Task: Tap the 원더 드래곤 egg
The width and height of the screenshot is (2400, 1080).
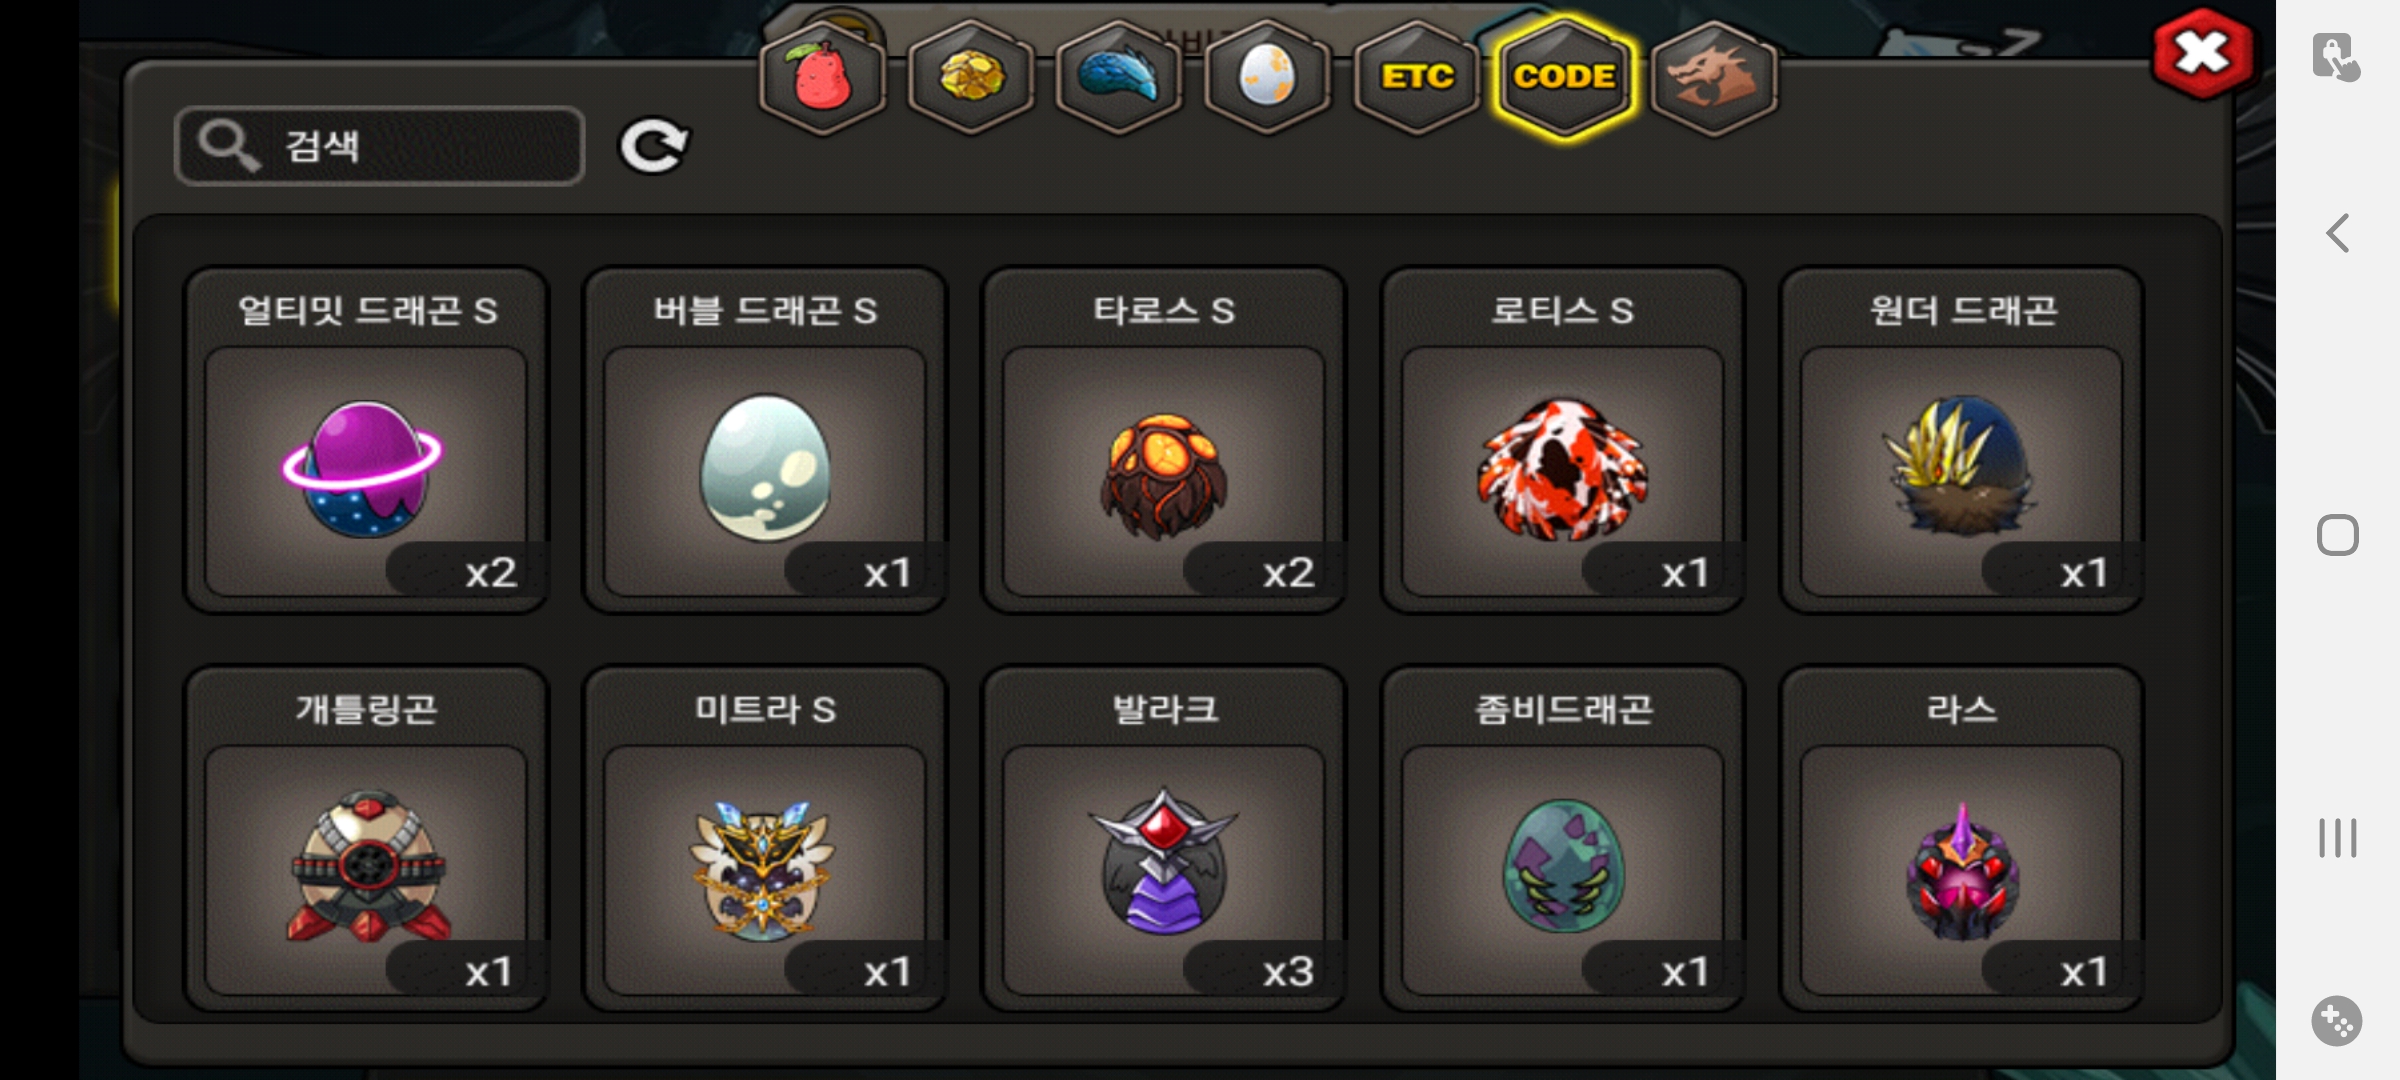Action: tap(1962, 440)
